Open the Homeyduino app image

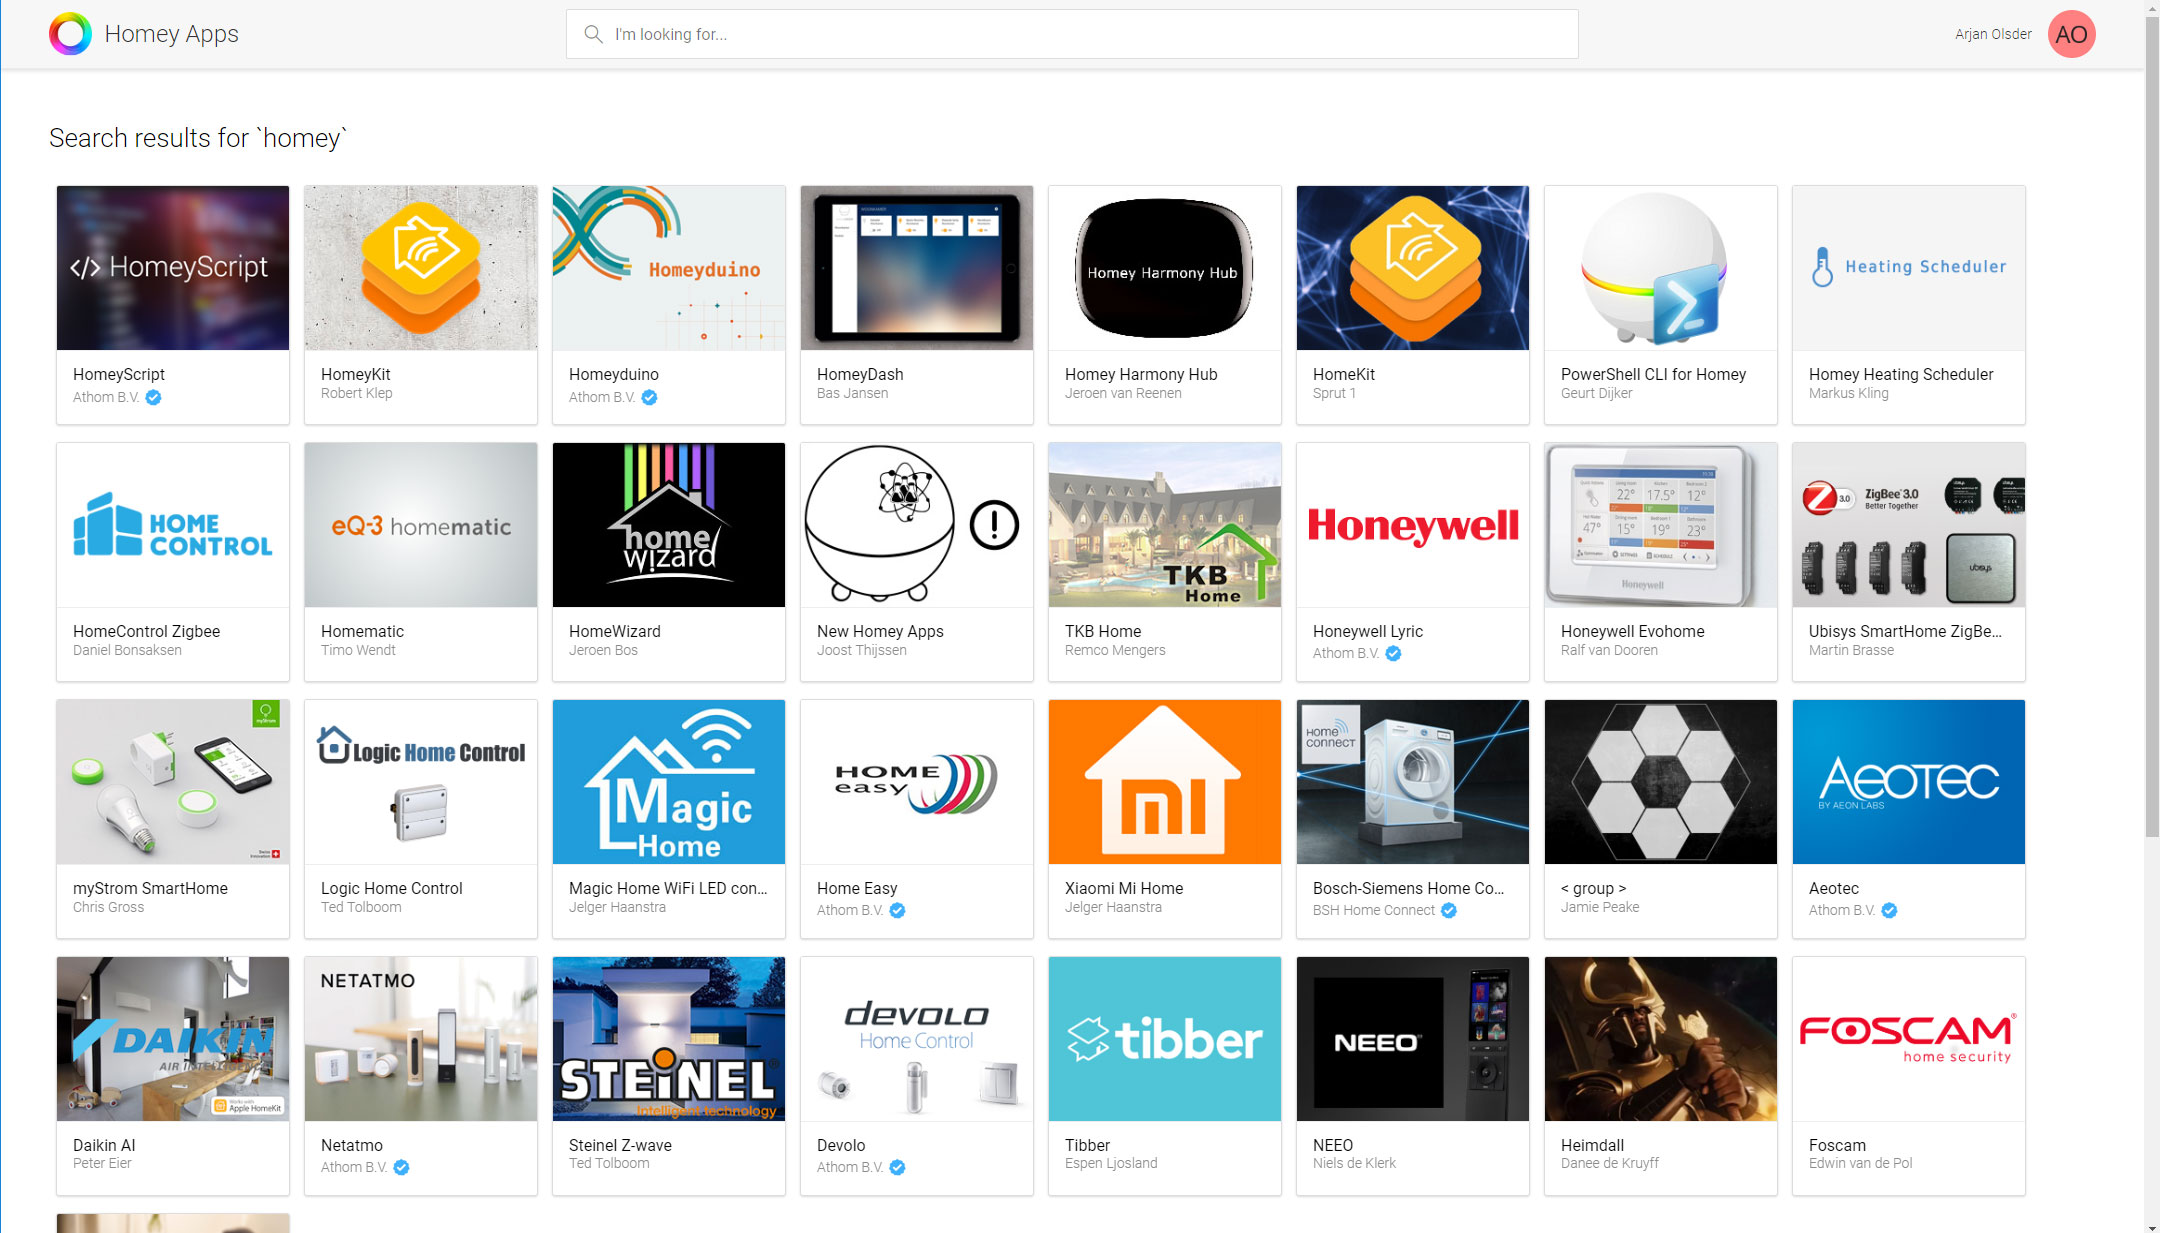coord(669,268)
